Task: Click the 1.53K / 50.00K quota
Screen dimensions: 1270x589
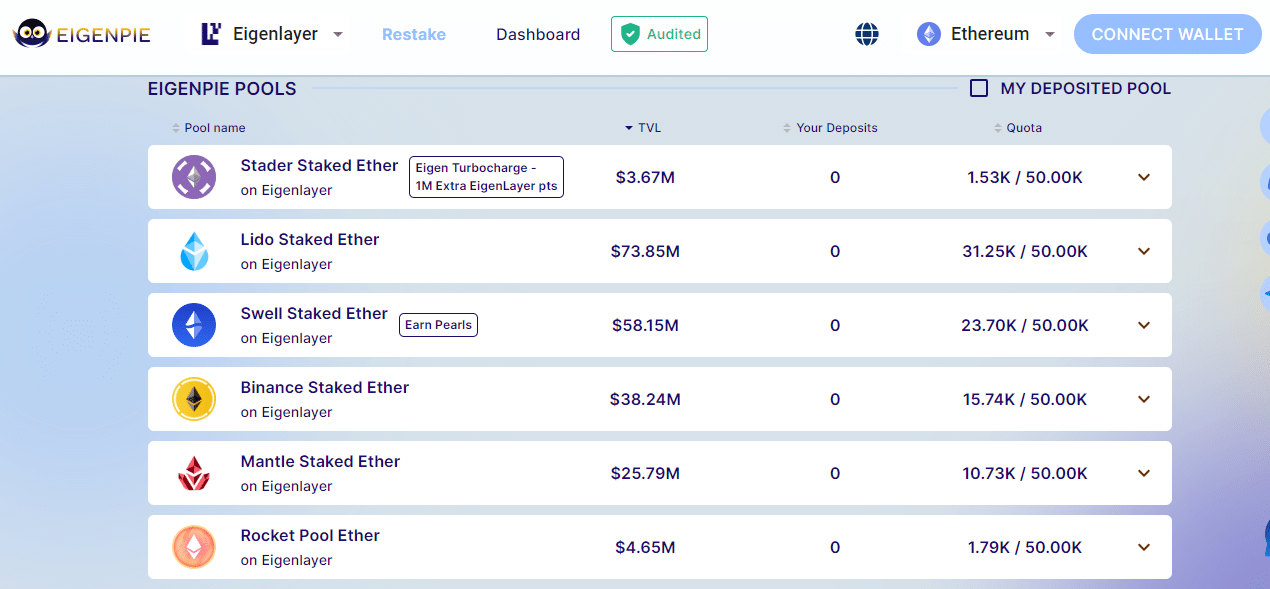Action: tap(1025, 177)
